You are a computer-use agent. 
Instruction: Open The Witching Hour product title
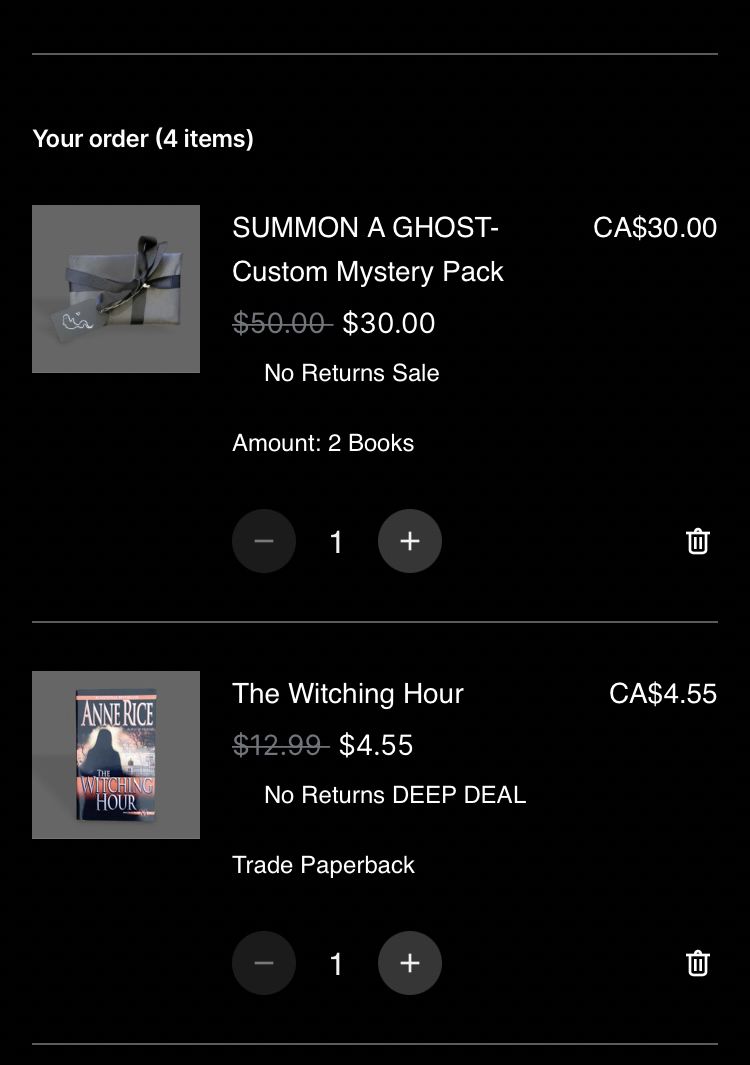coord(348,694)
